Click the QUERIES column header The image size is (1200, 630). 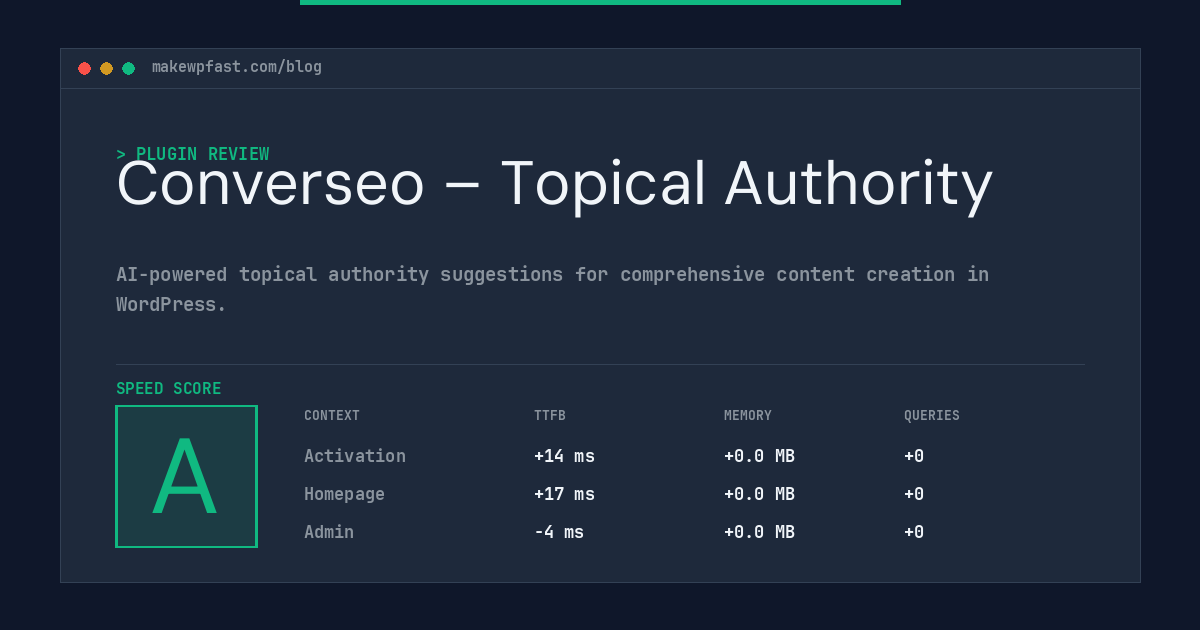[932, 416]
